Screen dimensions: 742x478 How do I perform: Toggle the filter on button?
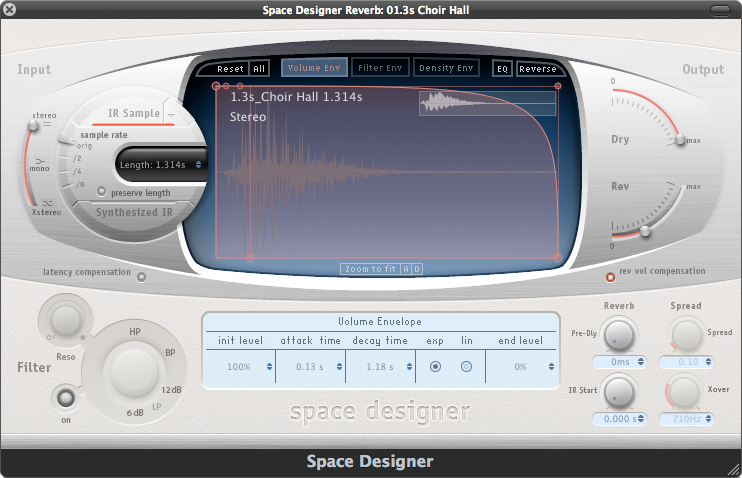(x=66, y=398)
